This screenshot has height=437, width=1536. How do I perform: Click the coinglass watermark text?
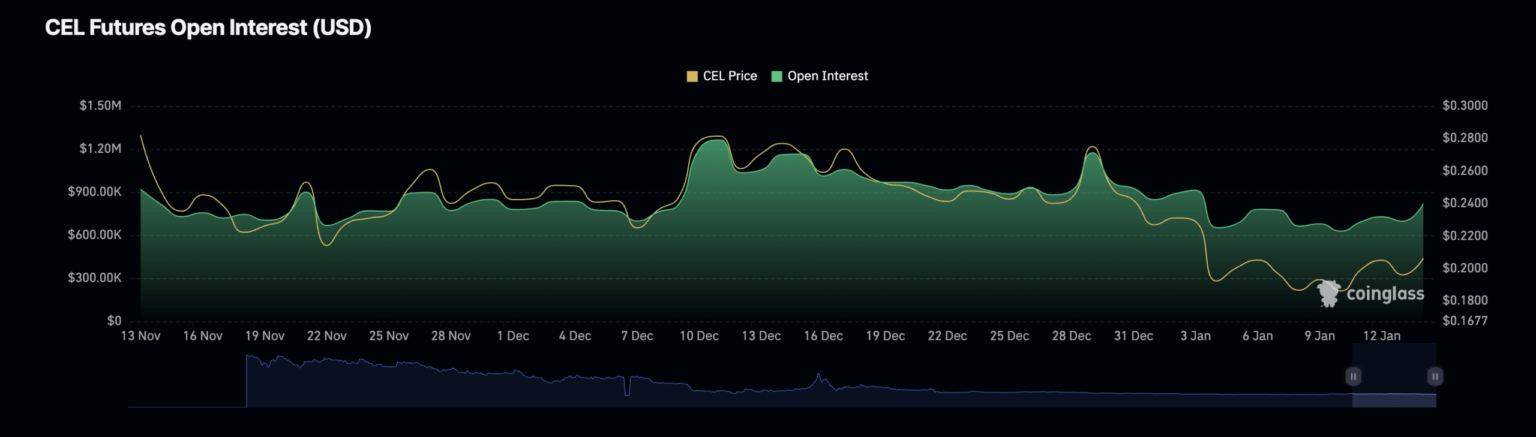pos(1385,294)
